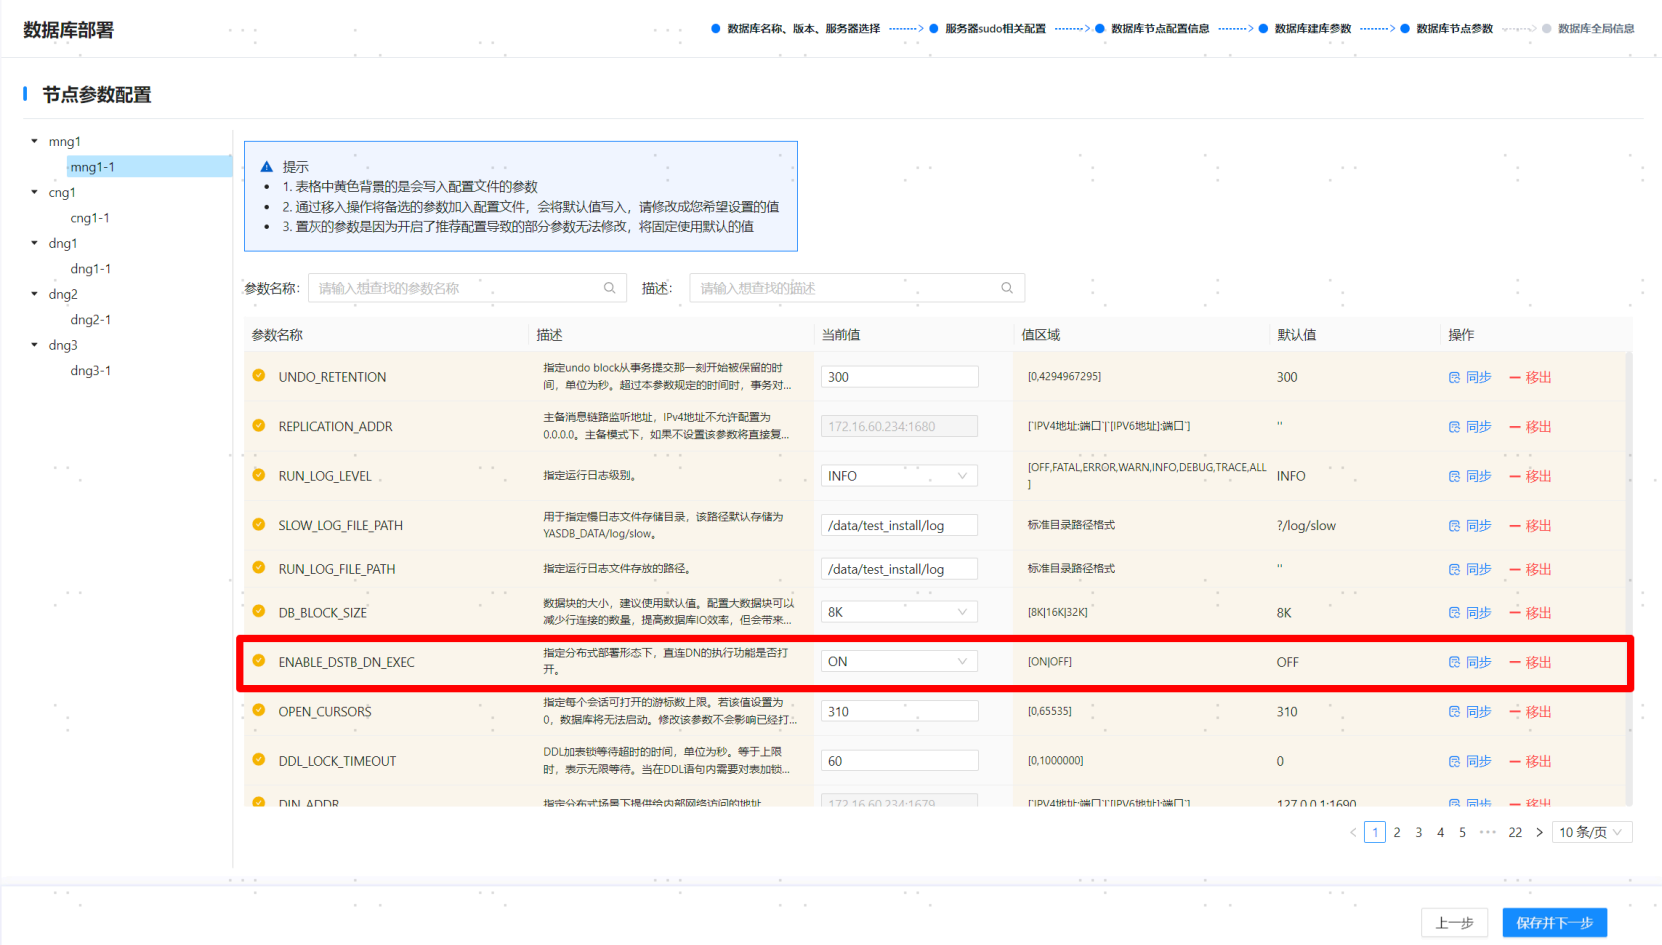The image size is (1662, 945).
Task: Open the DB_BLOCK_SIZE 8K dropdown
Action: [x=899, y=612]
